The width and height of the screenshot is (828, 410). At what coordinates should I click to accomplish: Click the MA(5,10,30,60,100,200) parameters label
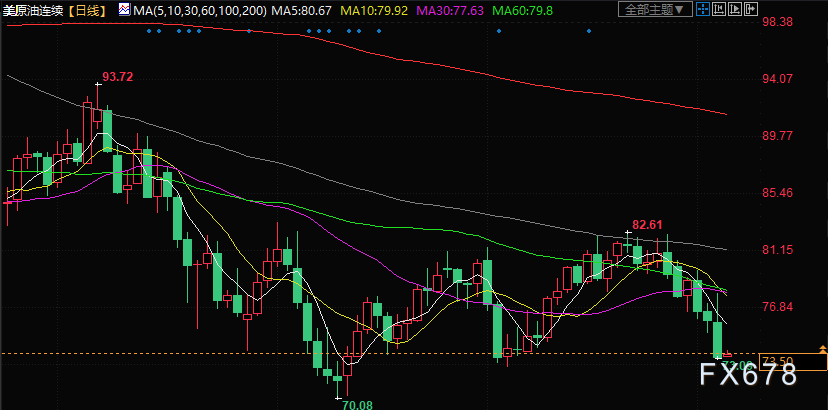(x=200, y=10)
